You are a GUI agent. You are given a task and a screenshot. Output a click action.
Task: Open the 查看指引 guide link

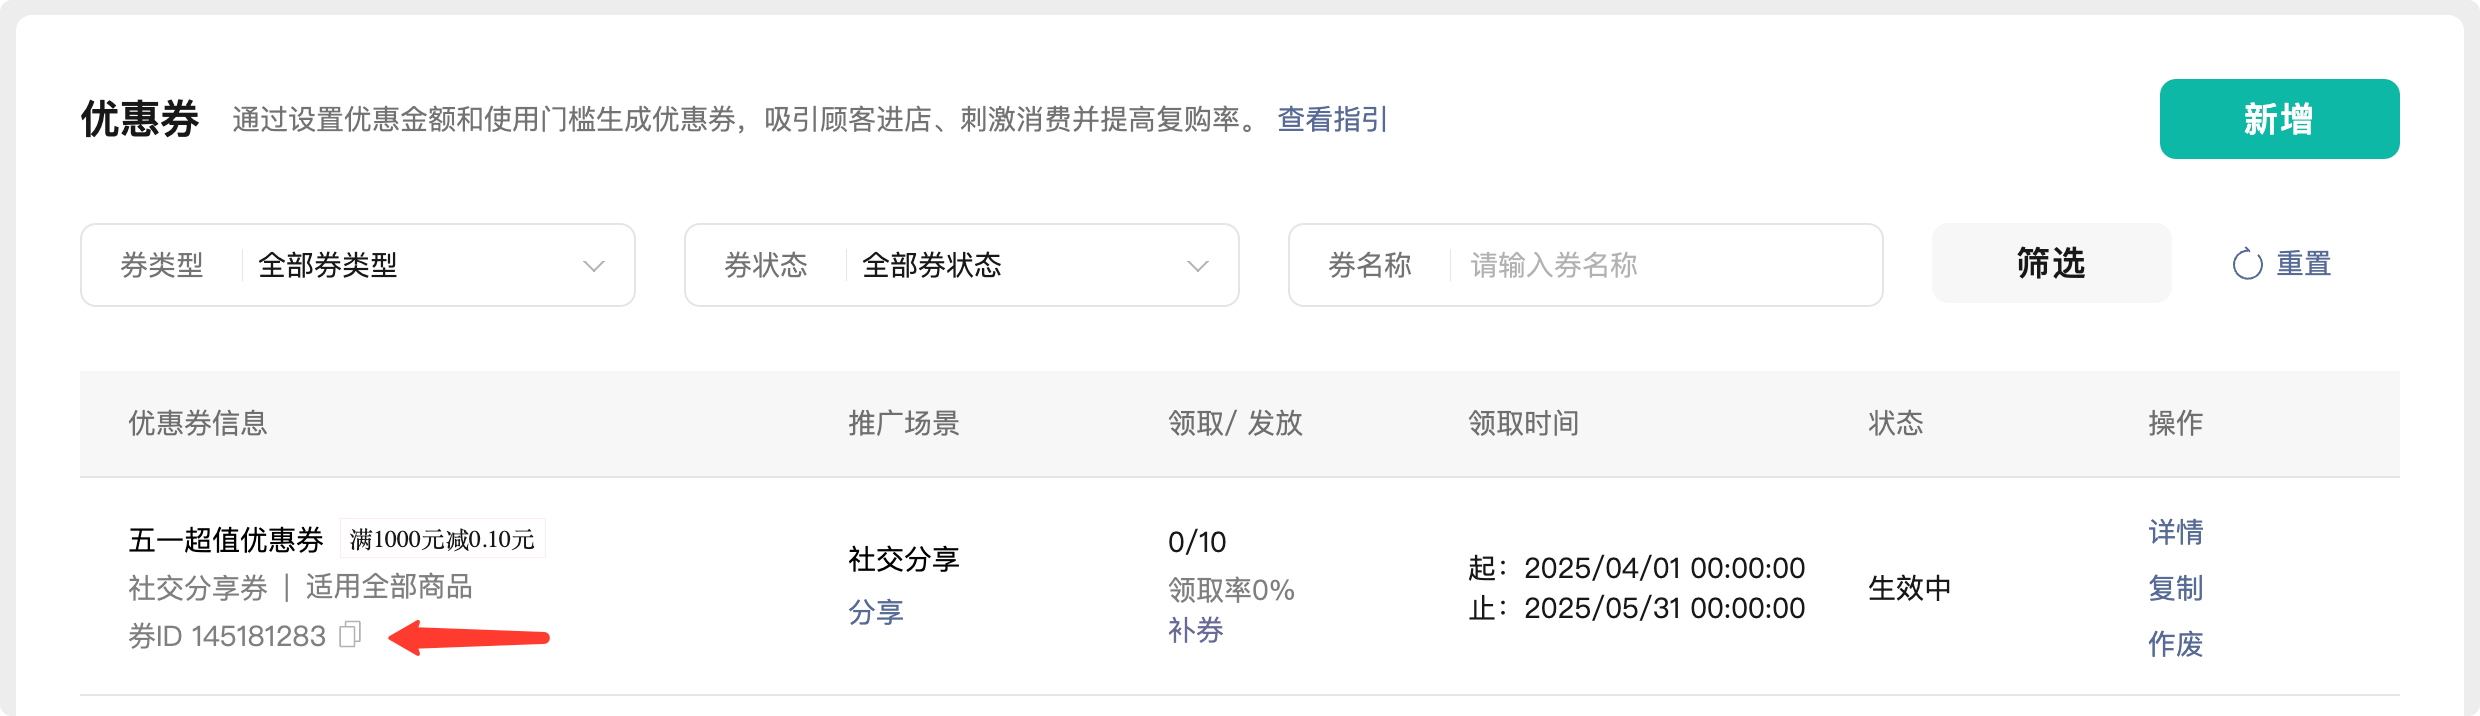[x=1332, y=120]
